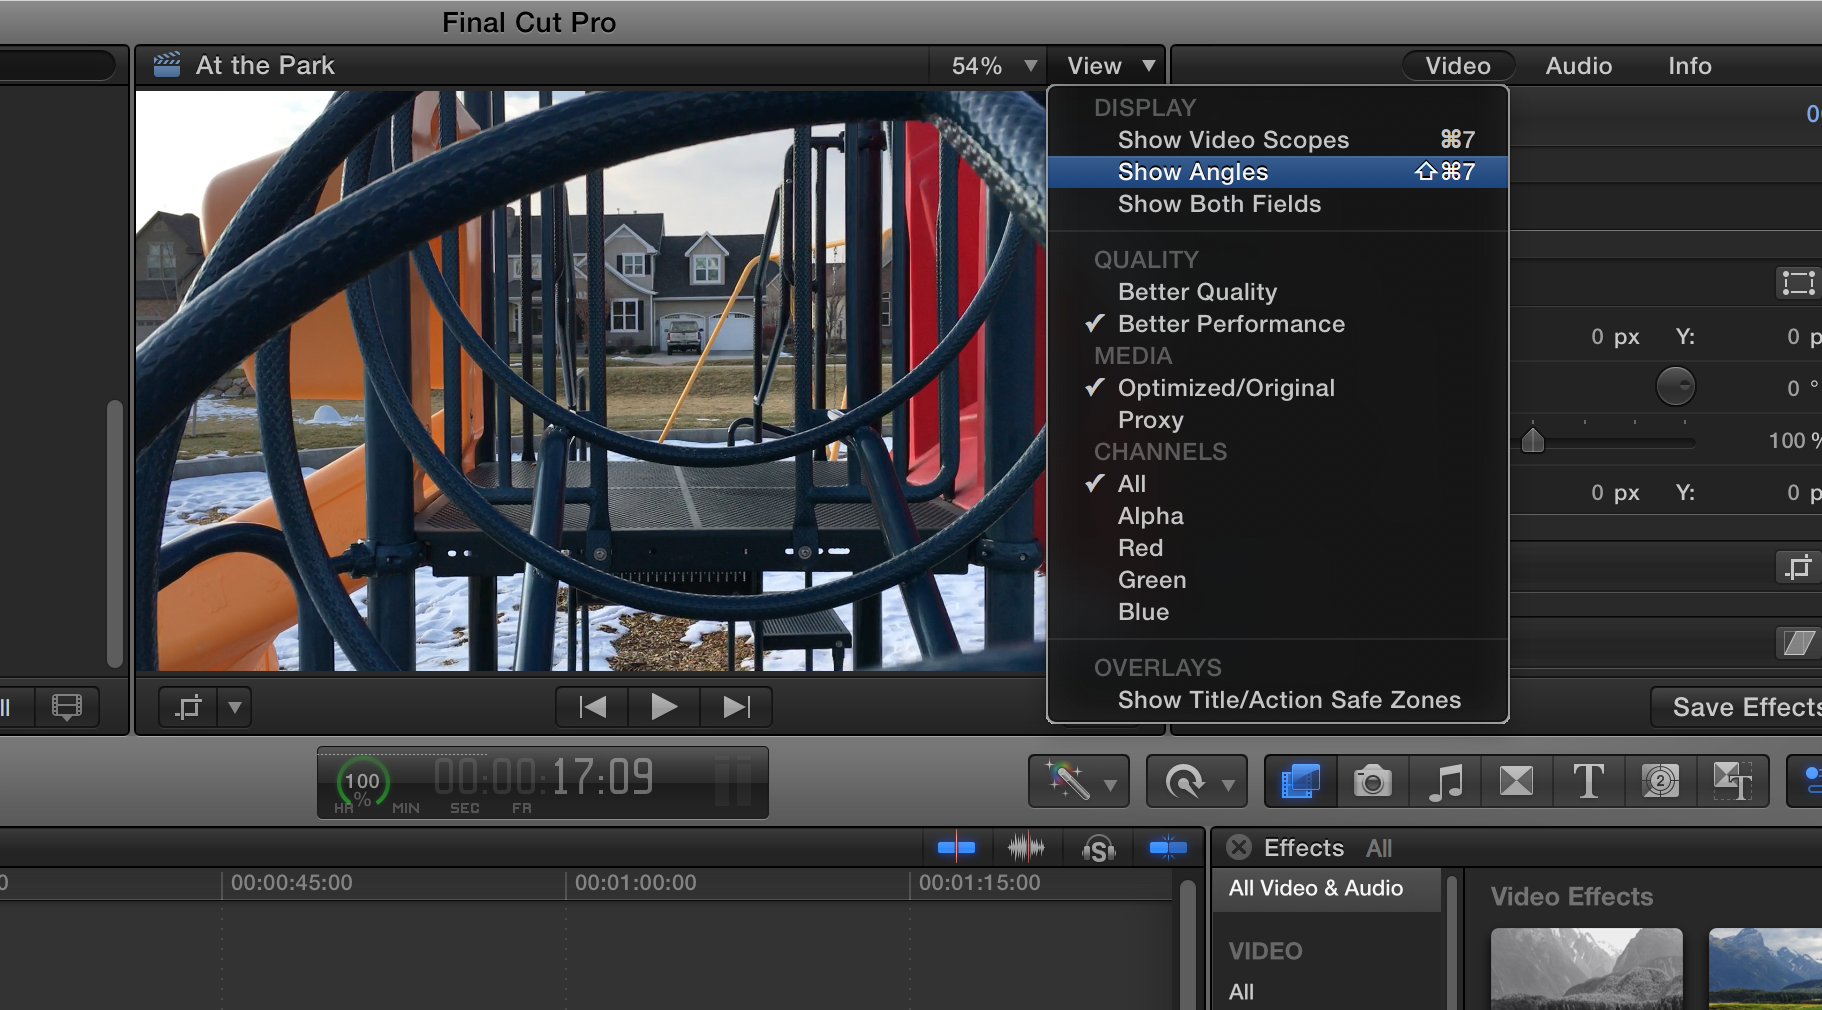
Task: Toggle snapping icon in timeline
Action: [x=1168, y=848]
